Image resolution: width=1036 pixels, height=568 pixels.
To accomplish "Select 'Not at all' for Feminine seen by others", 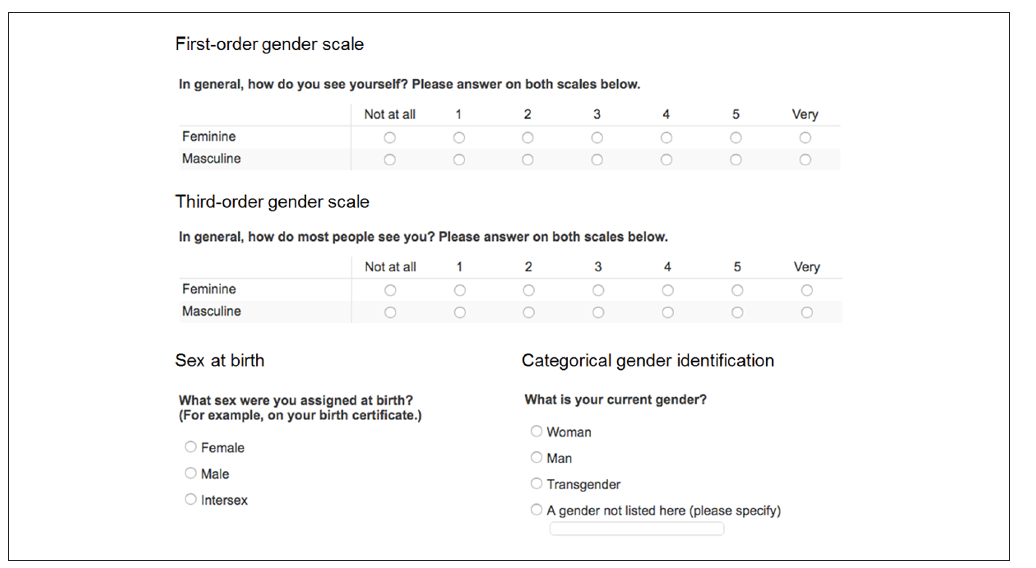I will 390,291.
